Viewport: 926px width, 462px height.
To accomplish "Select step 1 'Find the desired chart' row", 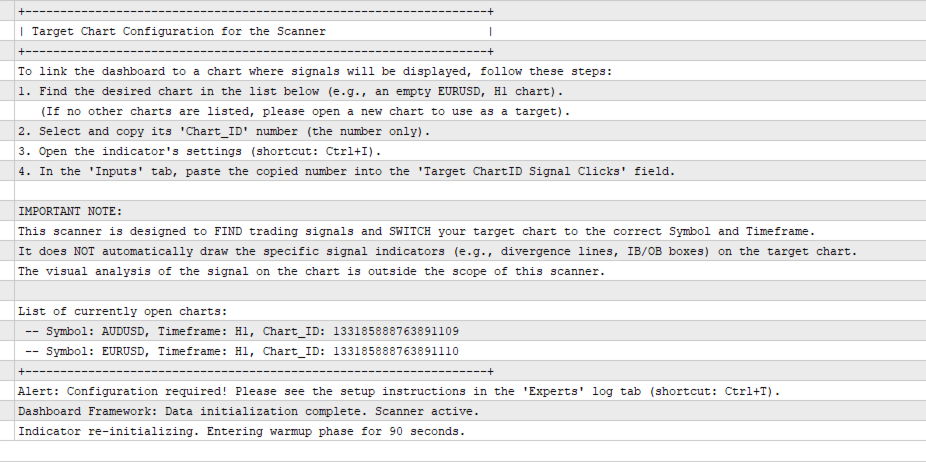I will point(470,91).
